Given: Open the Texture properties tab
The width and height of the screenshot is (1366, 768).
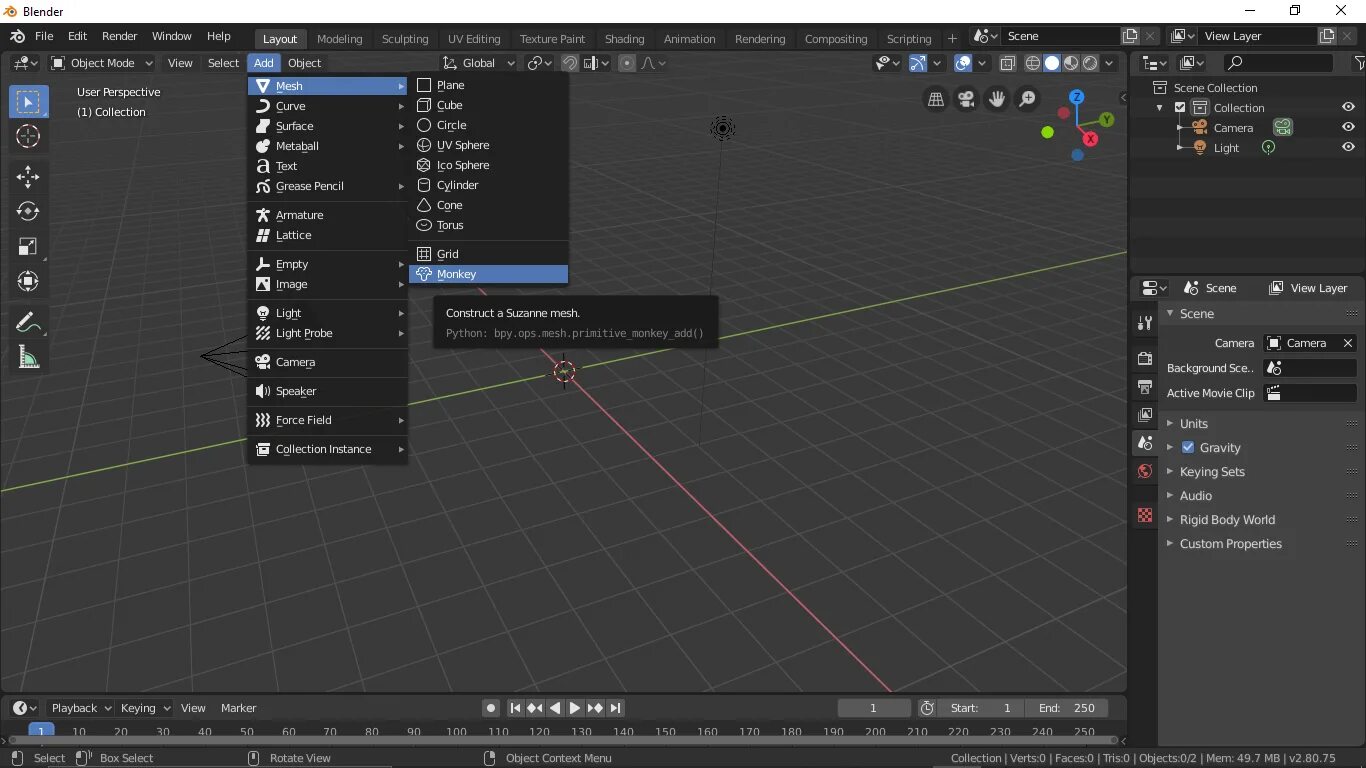Looking at the screenshot, I should click(1145, 516).
